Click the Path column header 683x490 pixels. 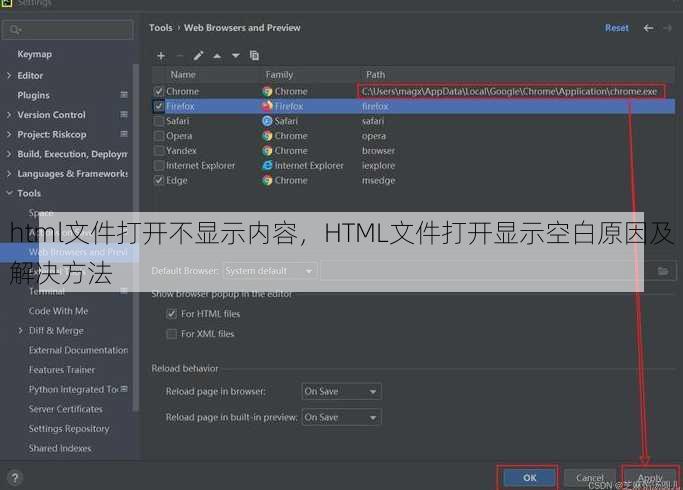click(375, 75)
